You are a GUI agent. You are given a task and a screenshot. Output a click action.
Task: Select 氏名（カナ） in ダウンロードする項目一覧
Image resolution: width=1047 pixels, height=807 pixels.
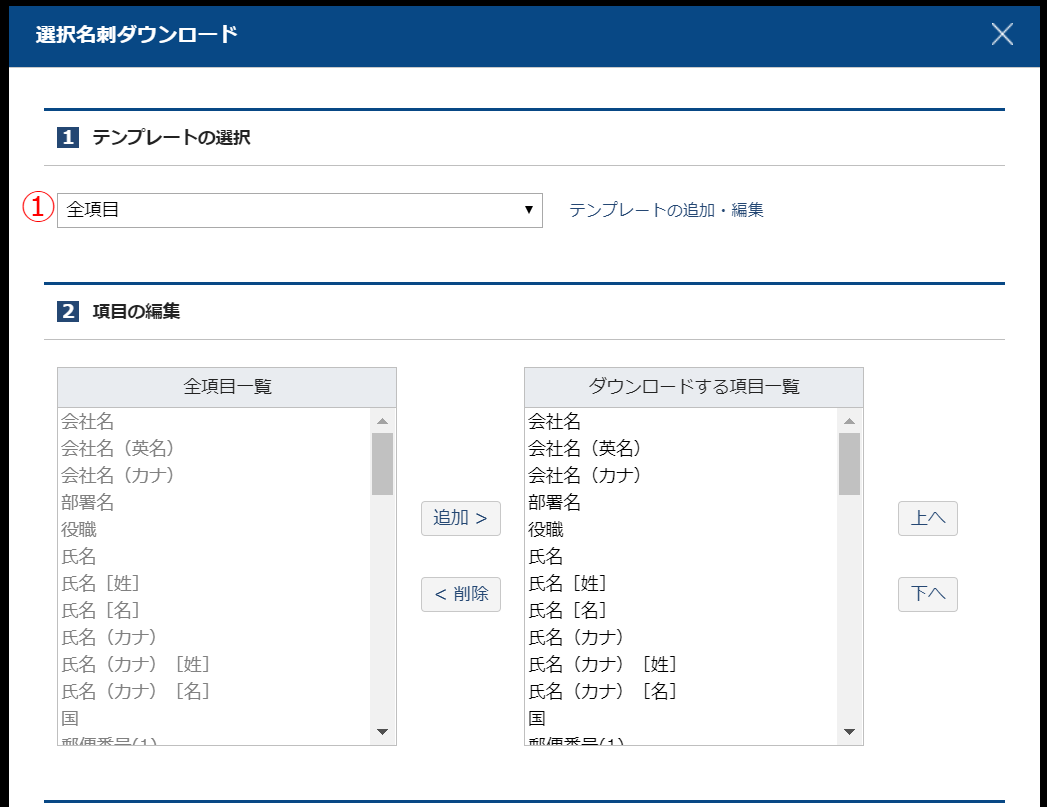tap(576, 637)
